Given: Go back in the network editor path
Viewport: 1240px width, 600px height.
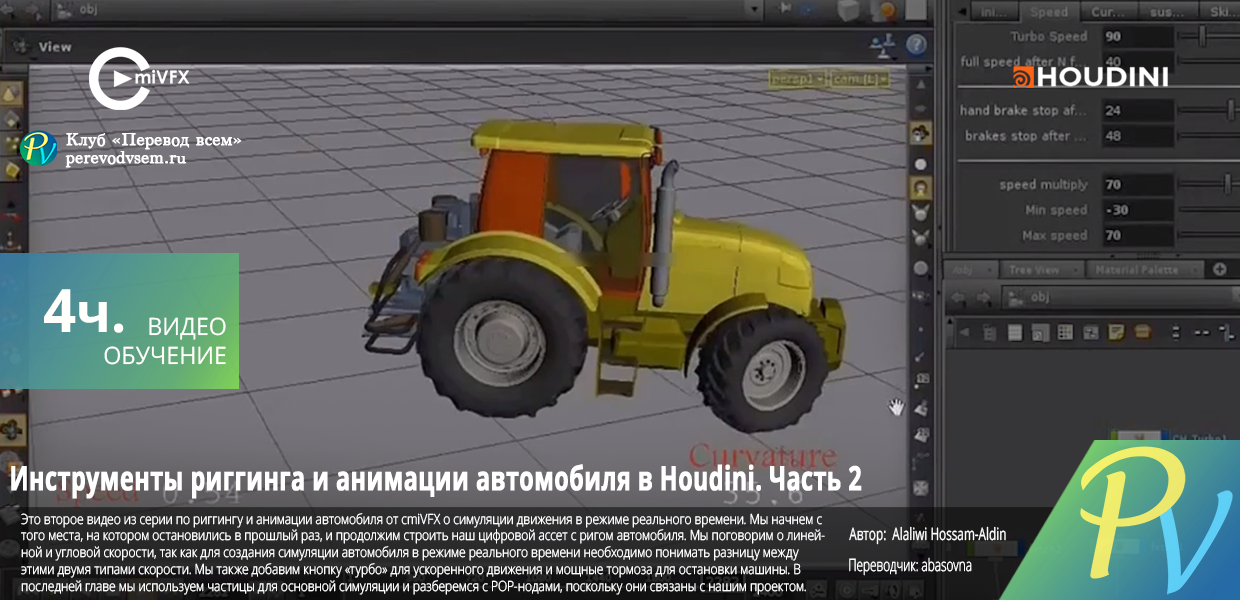Looking at the screenshot, I should click(x=958, y=297).
